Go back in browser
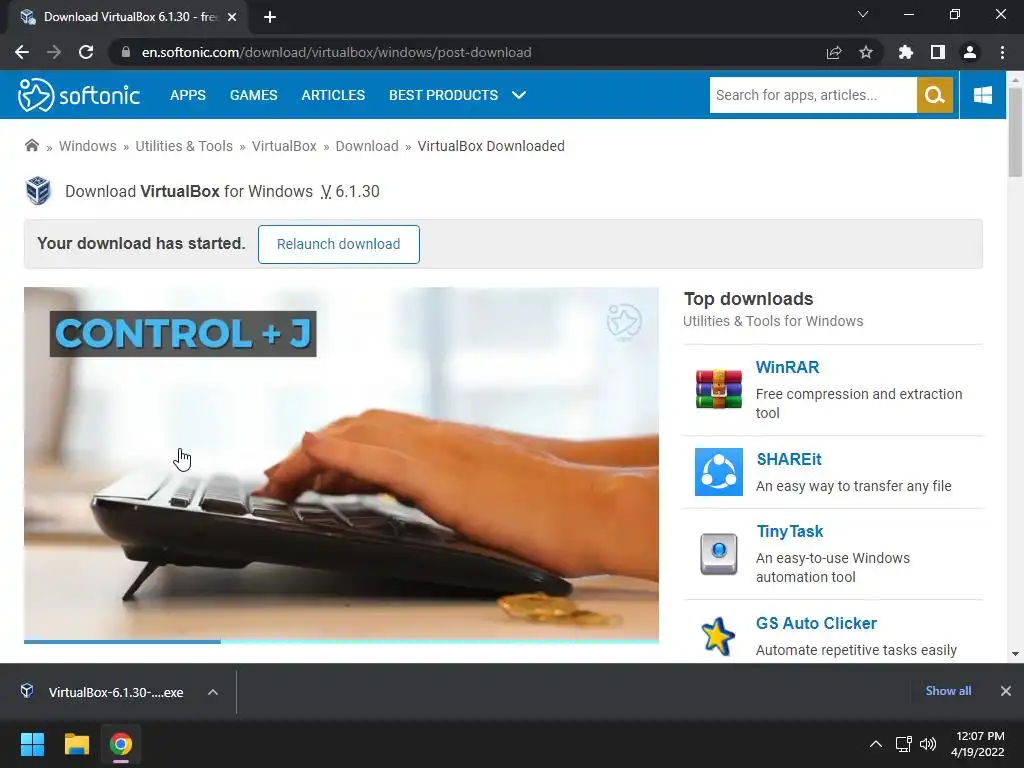The height and width of the screenshot is (768, 1024). point(22,52)
